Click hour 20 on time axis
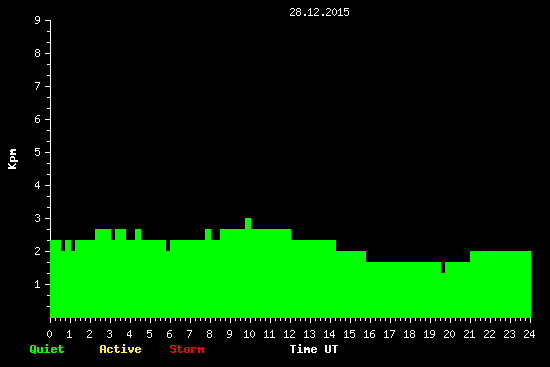This screenshot has width=550, height=367. (449, 334)
